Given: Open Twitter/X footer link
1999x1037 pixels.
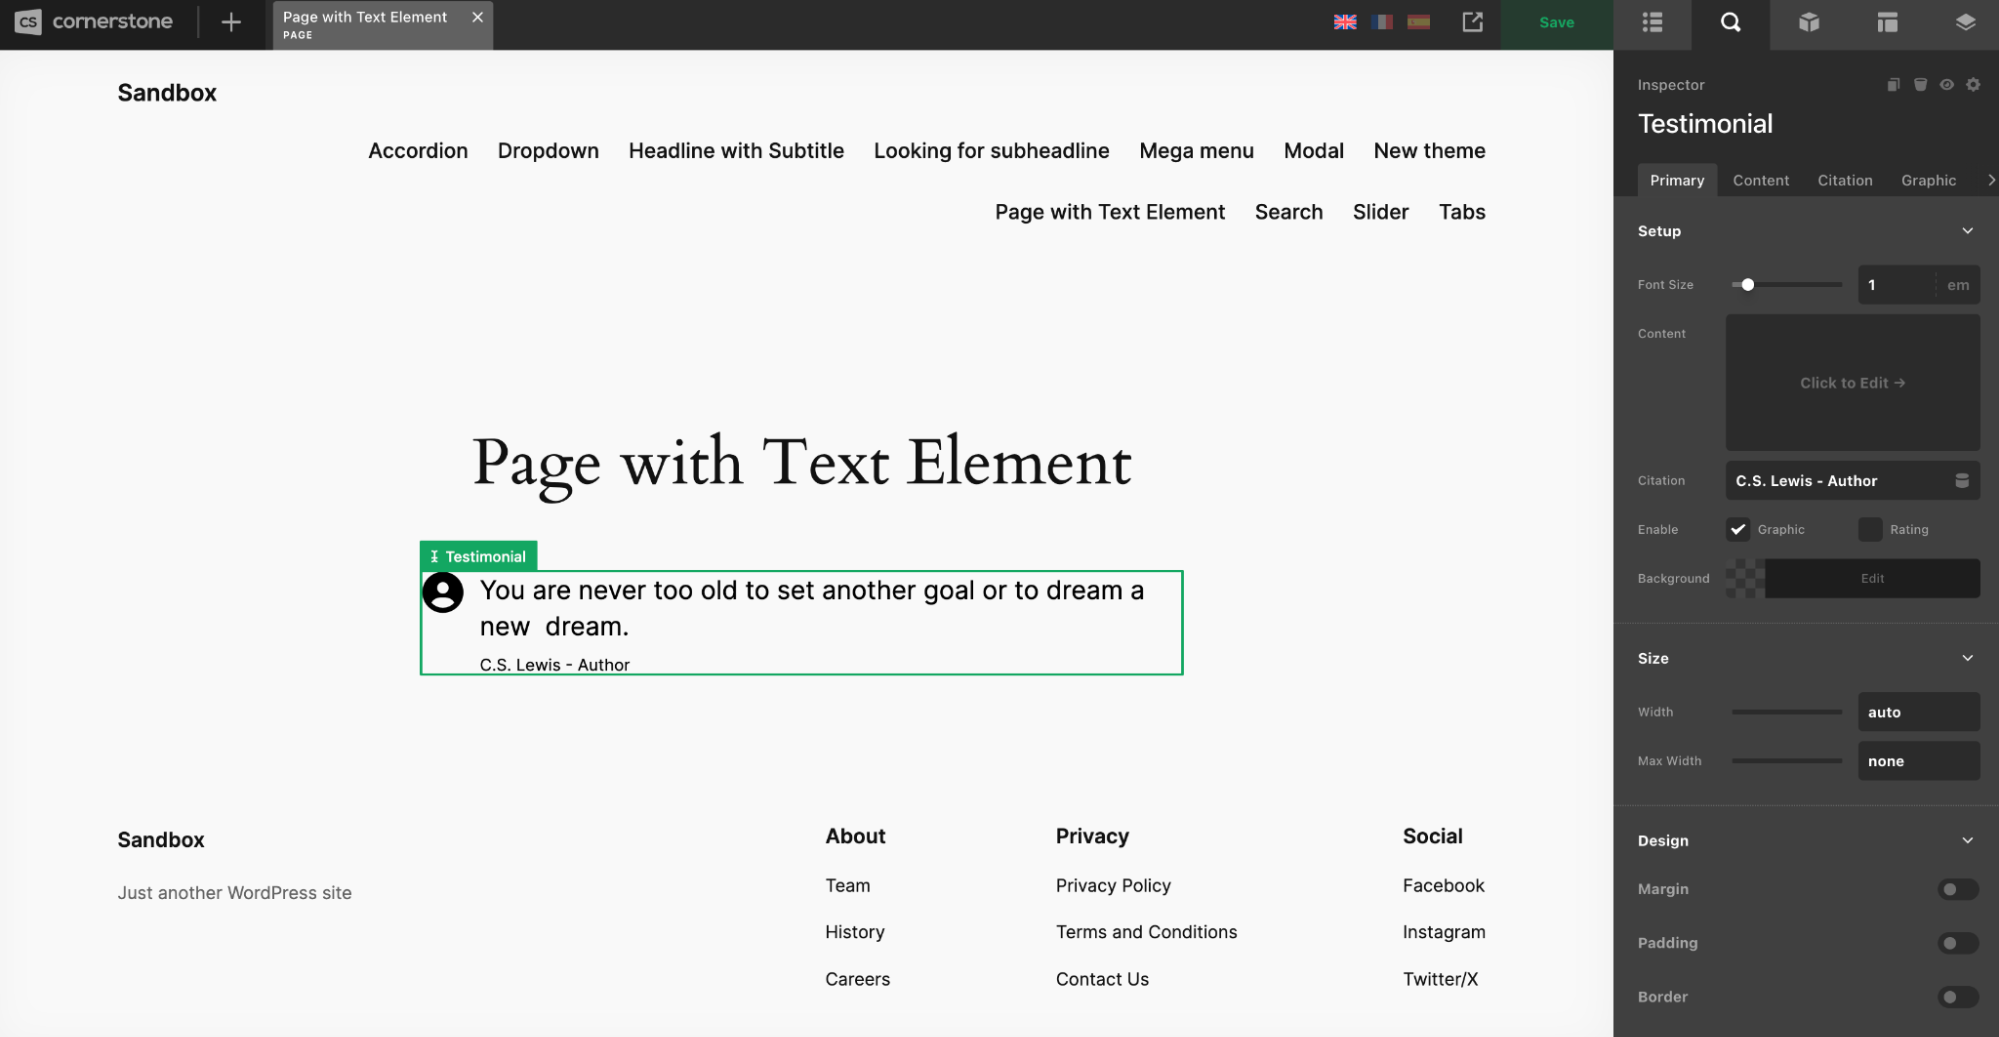Looking at the screenshot, I should [x=1440, y=979].
